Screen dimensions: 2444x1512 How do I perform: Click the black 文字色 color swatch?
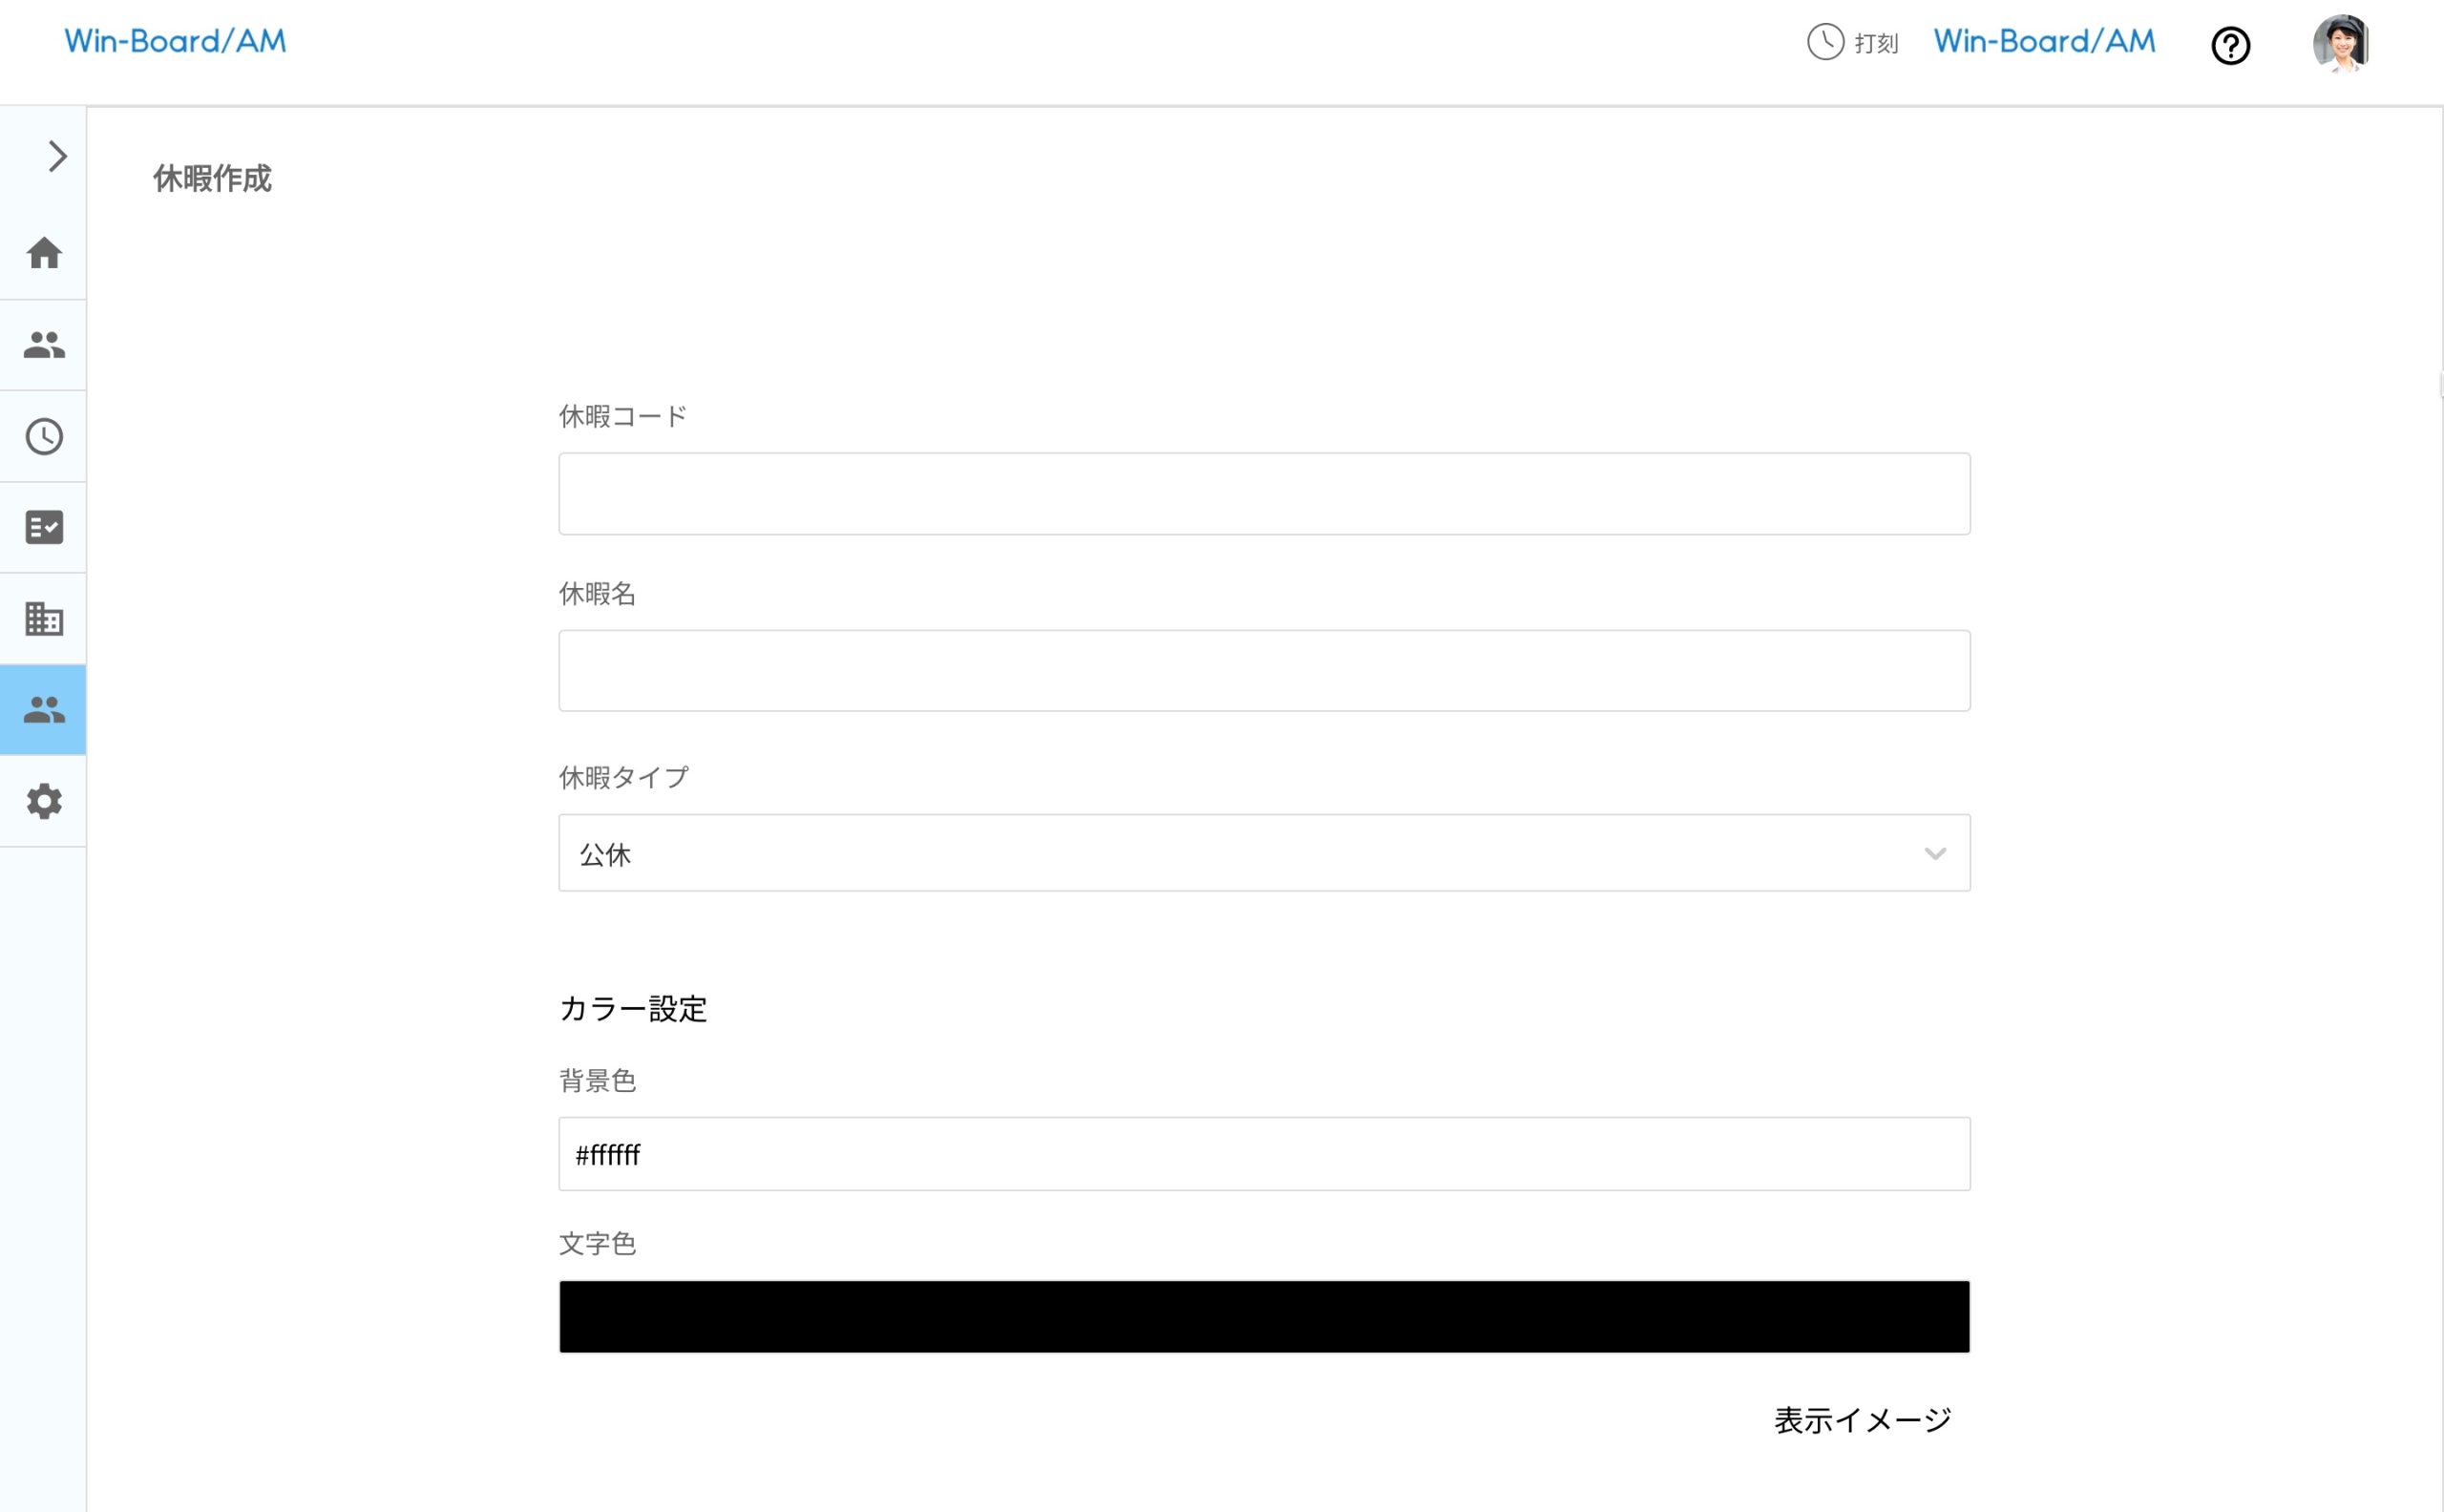[x=1264, y=1317]
